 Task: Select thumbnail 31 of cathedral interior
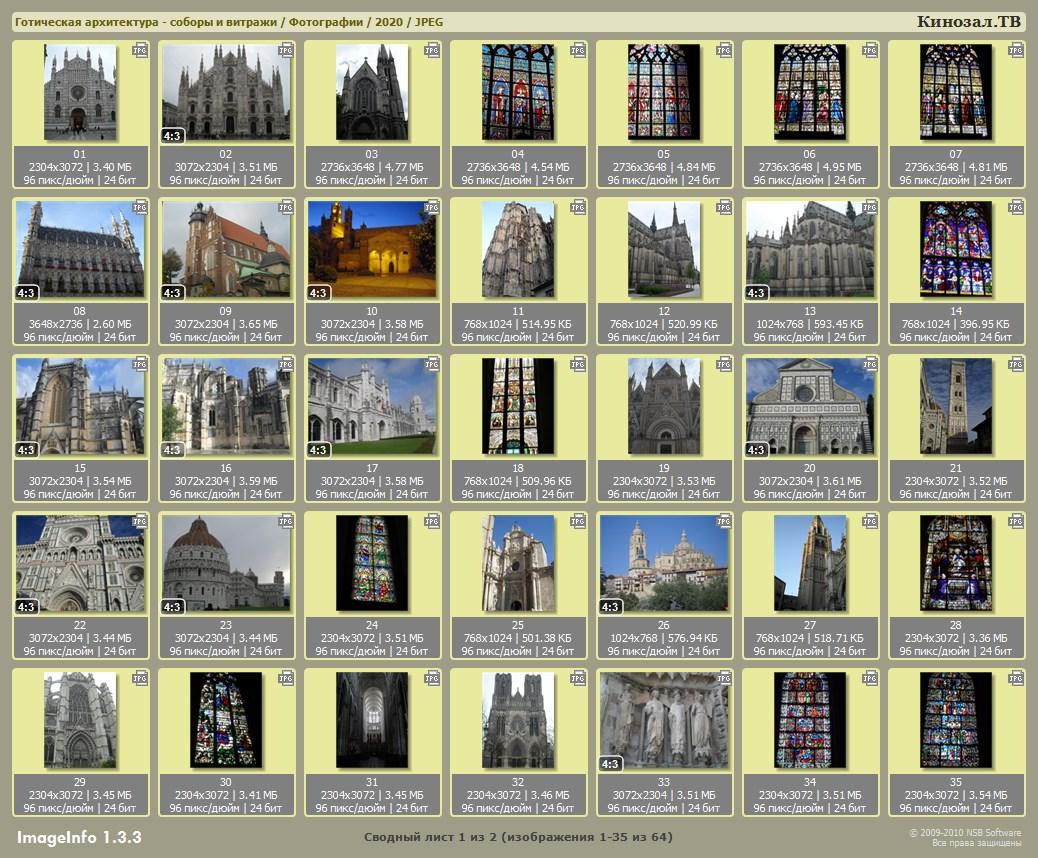(x=372, y=720)
